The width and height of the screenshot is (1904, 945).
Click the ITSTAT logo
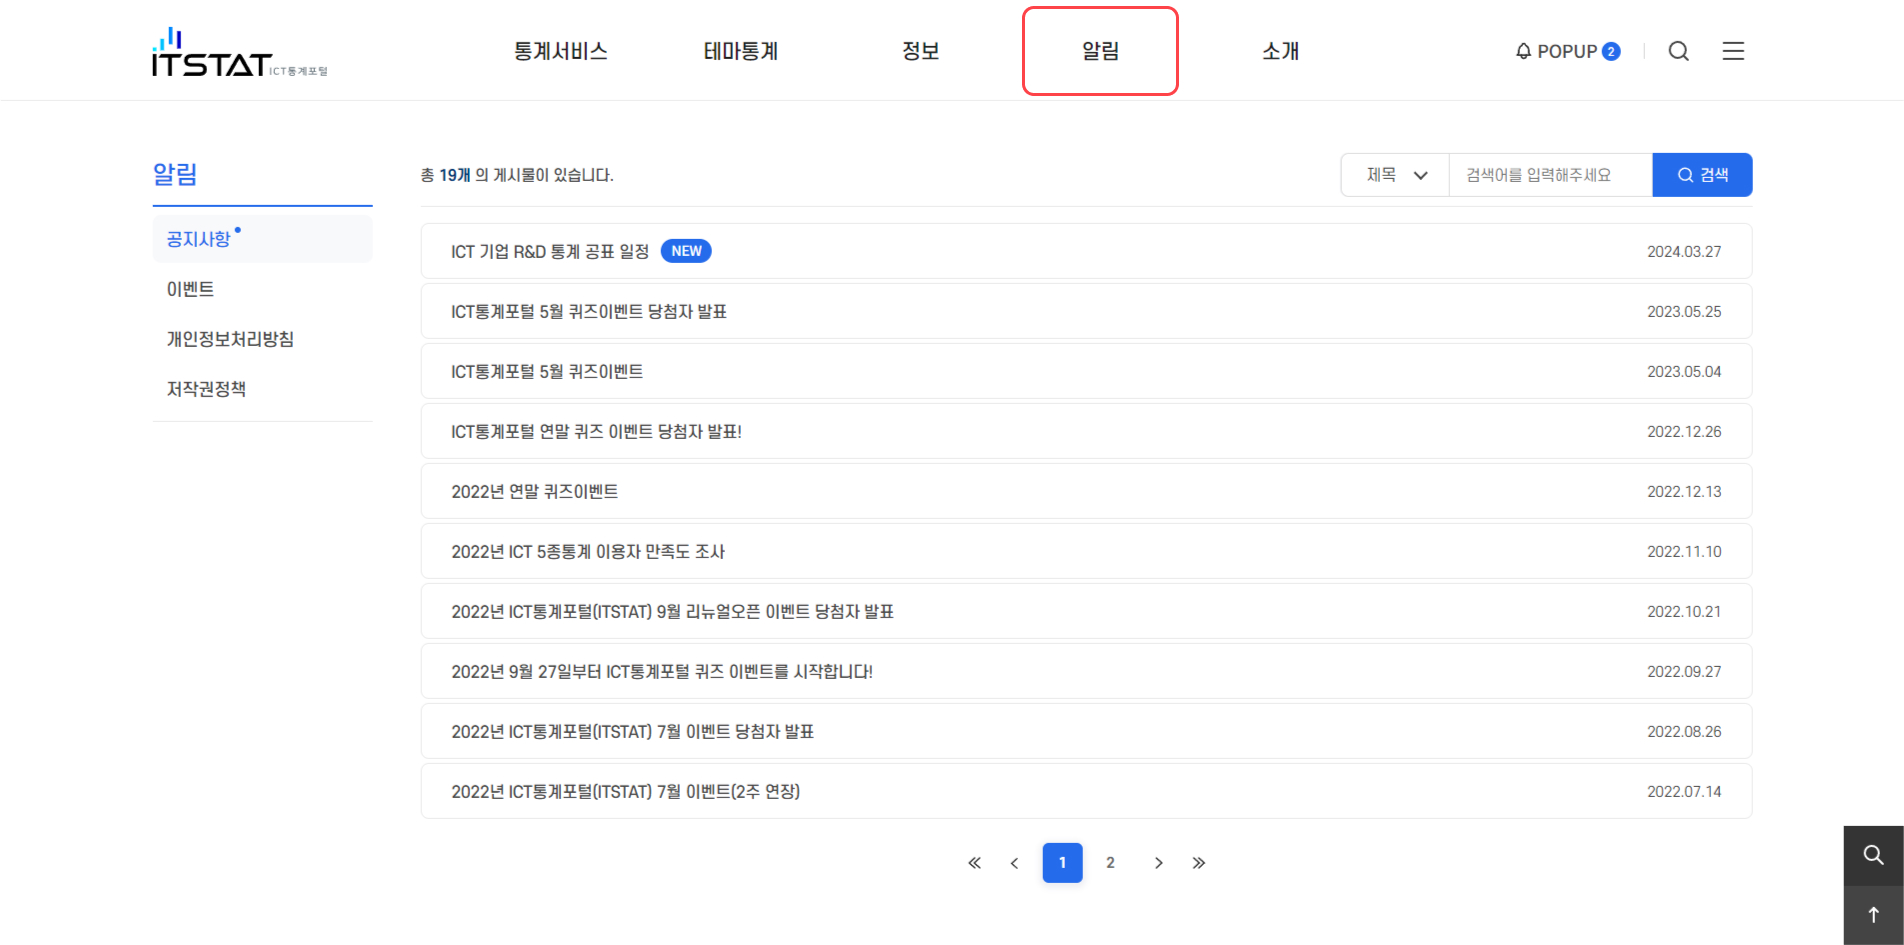(240, 52)
